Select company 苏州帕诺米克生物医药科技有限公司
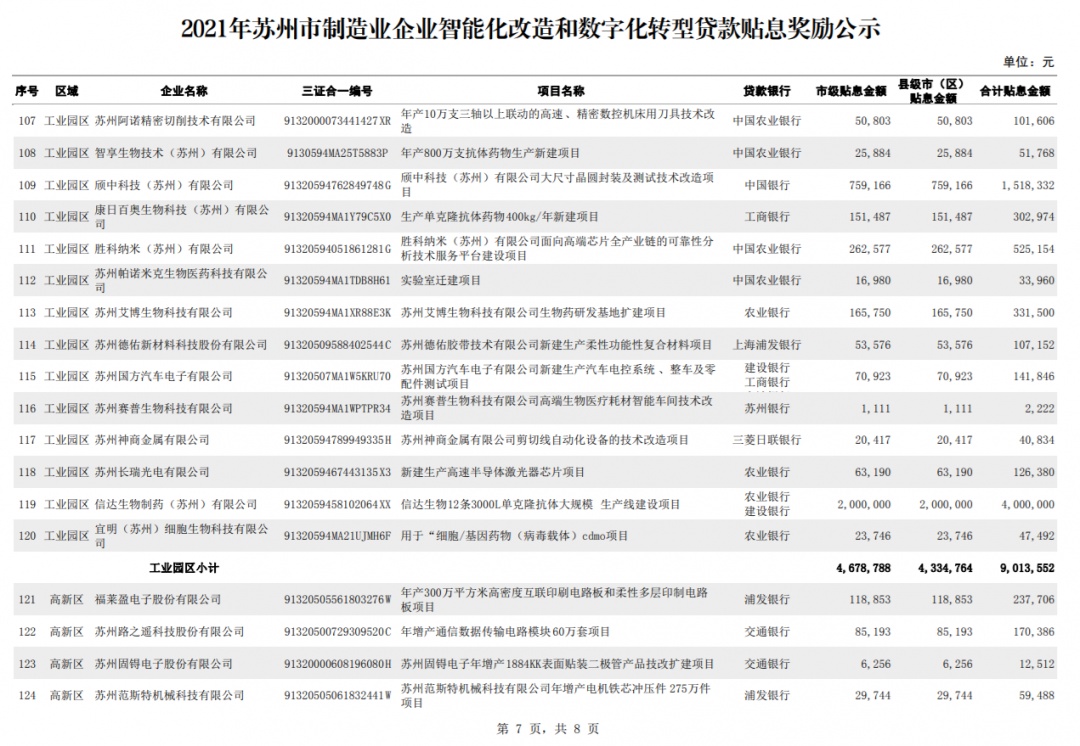1080x746 pixels. (x=181, y=280)
